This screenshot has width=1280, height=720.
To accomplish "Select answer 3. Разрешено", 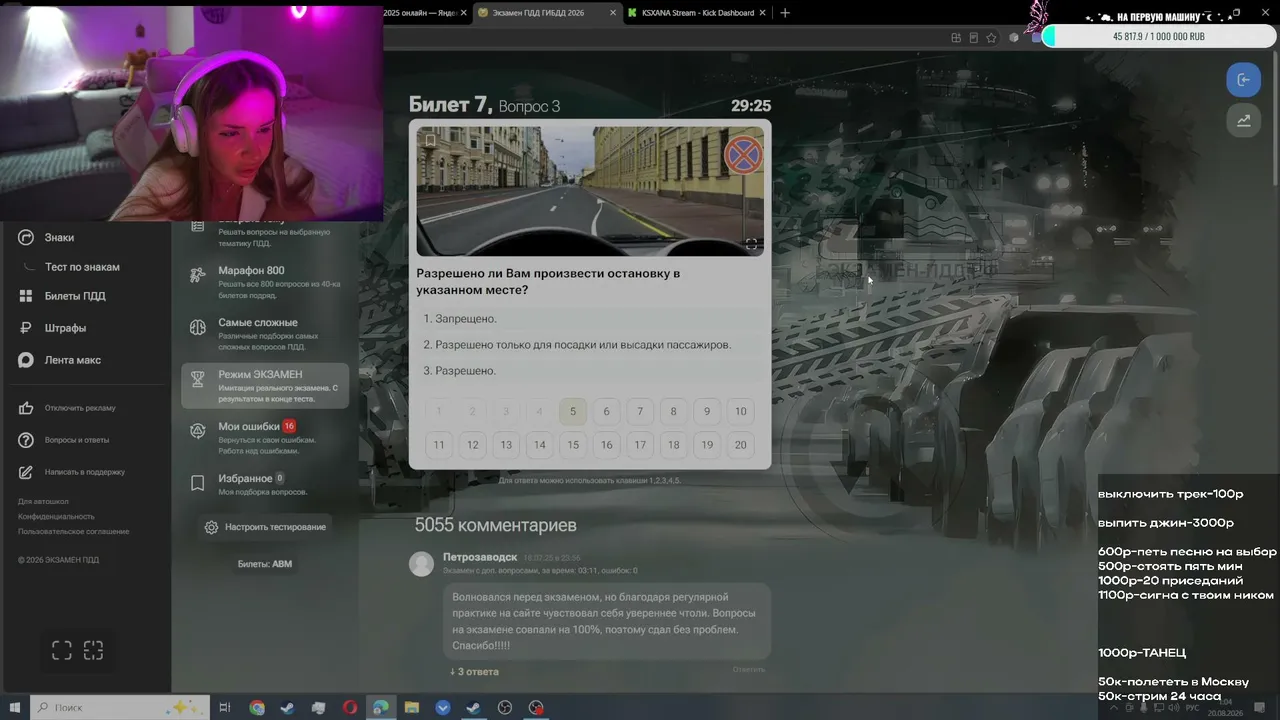I will pos(590,371).
